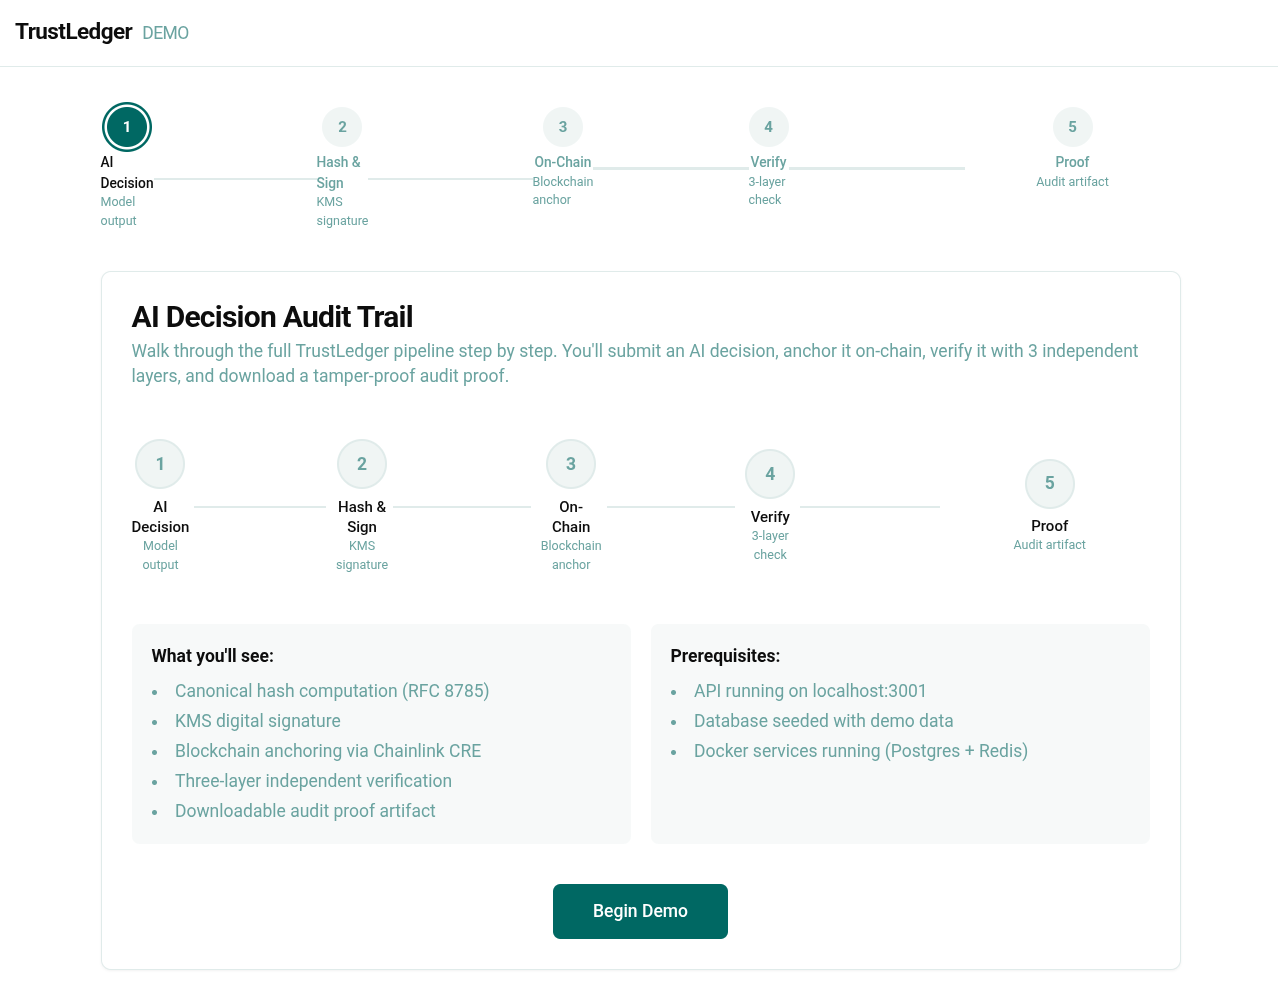The height and width of the screenshot is (989, 1278).
Task: Select step 2 Hash & Sign circle inside card
Action: (362, 464)
